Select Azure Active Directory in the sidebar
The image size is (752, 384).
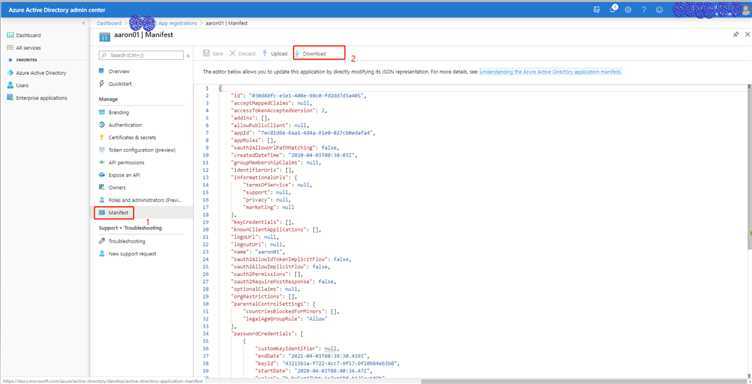[x=37, y=73]
